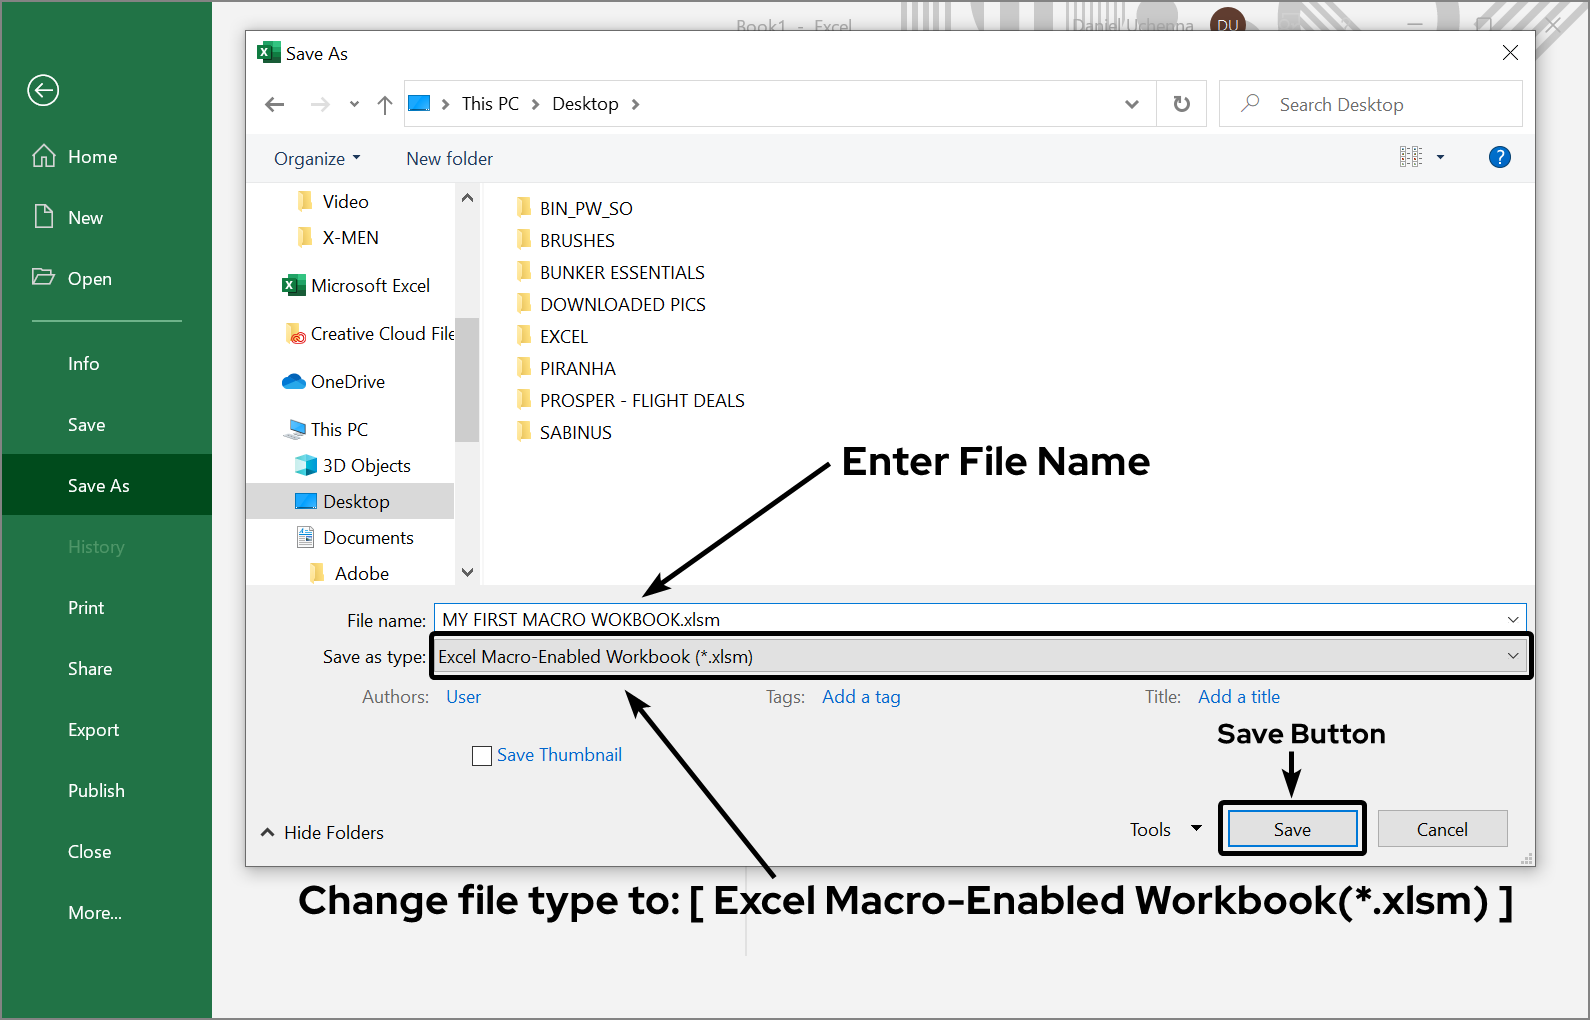This screenshot has width=1590, height=1020.
Task: Go up one folder level arrow
Action: click(x=385, y=105)
